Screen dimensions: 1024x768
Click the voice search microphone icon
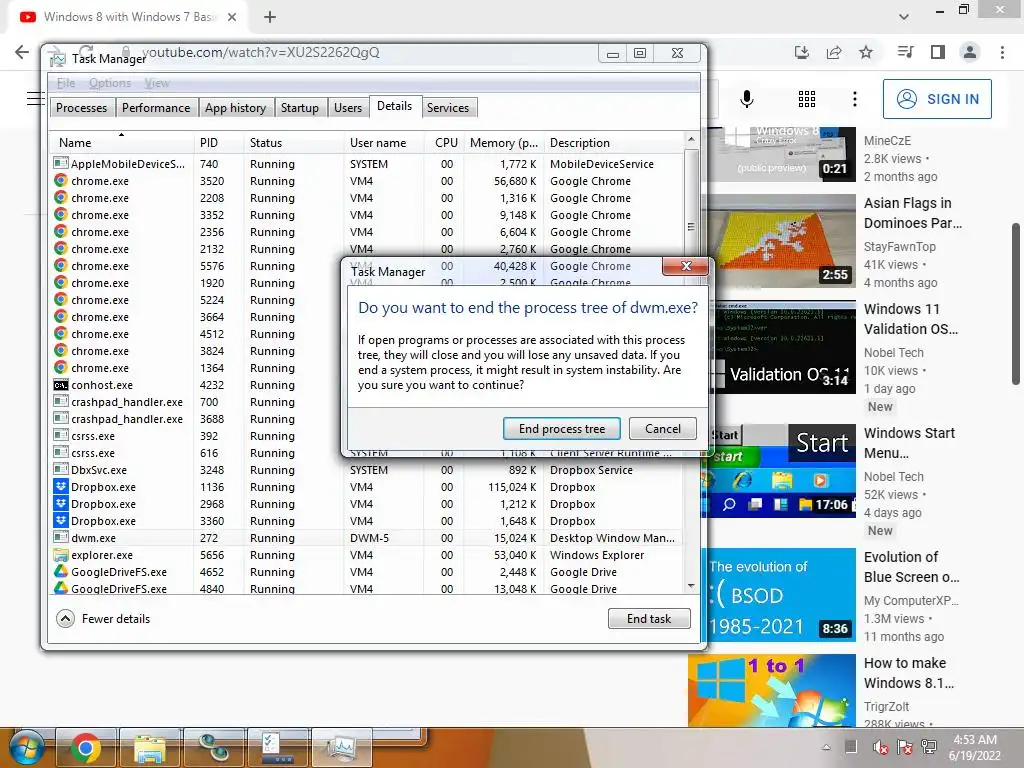(746, 99)
